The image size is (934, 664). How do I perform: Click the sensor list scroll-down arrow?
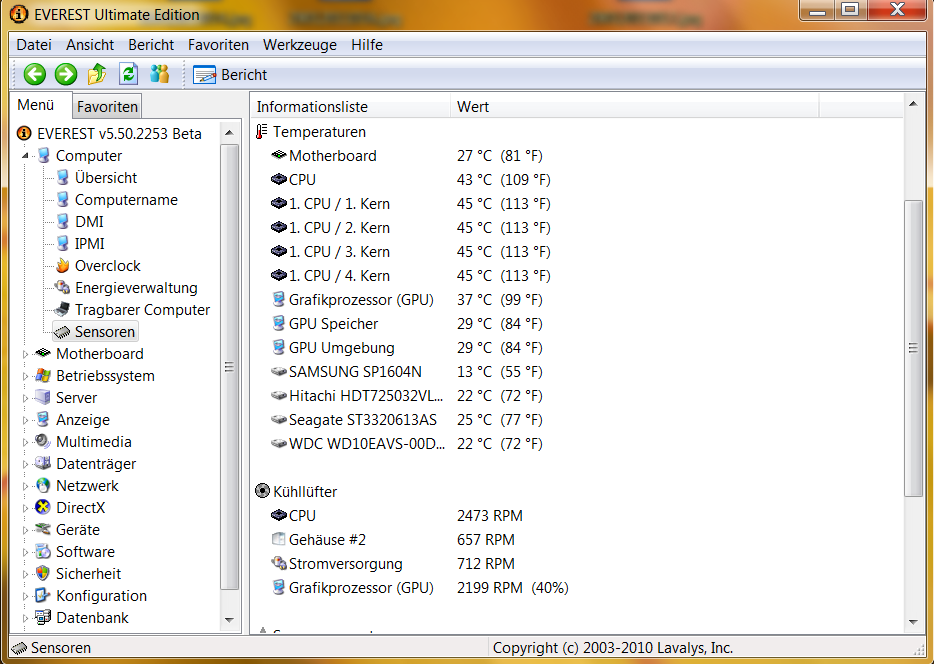(x=913, y=622)
